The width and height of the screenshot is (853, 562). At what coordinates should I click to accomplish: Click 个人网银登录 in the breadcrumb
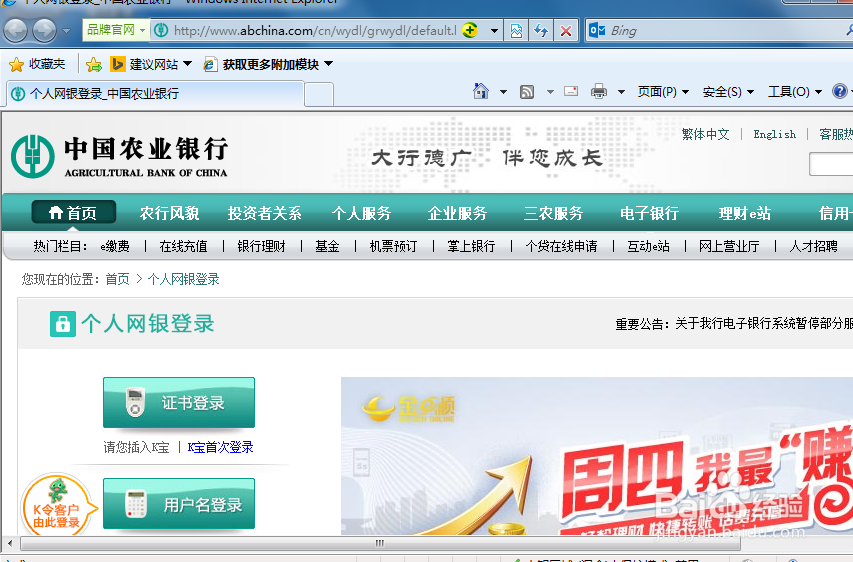click(183, 279)
